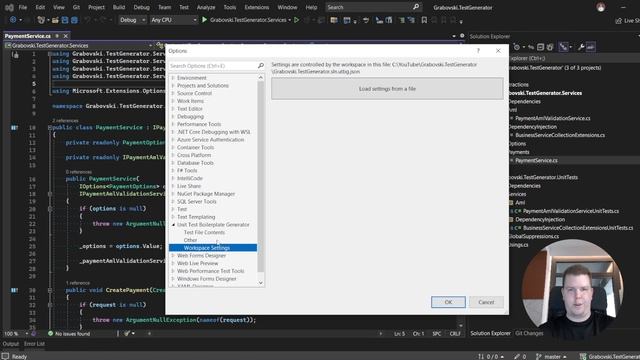640x360 pixels.
Task: Click the No issues found status indicator
Action: point(69,333)
